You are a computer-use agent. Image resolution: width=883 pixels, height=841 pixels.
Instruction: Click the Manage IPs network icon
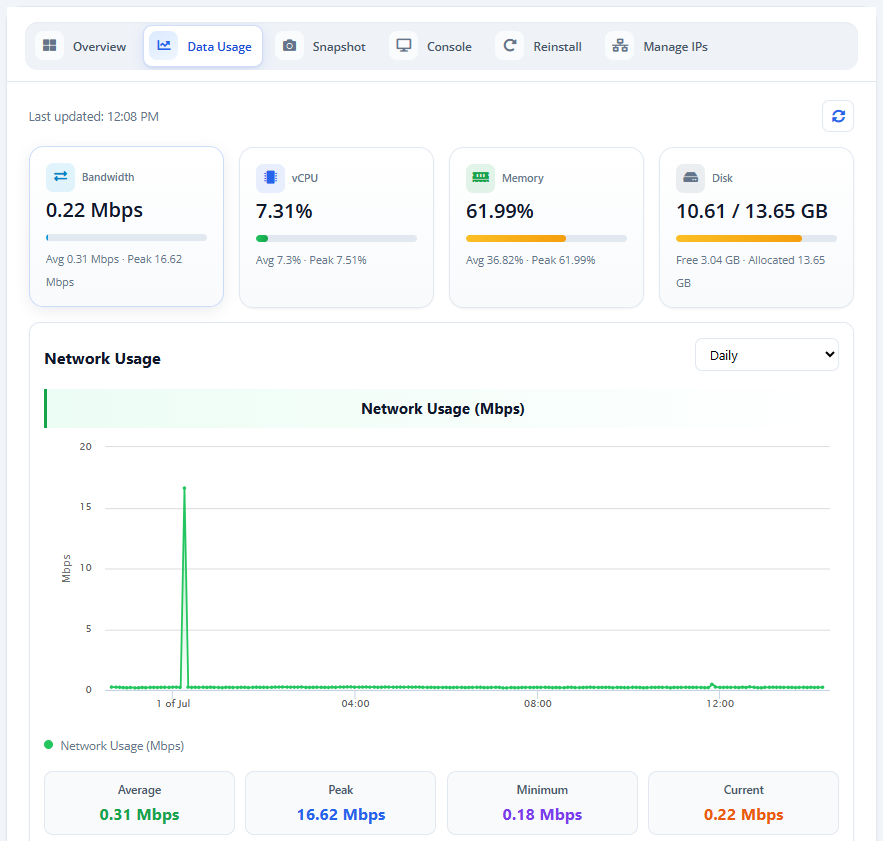[620, 46]
